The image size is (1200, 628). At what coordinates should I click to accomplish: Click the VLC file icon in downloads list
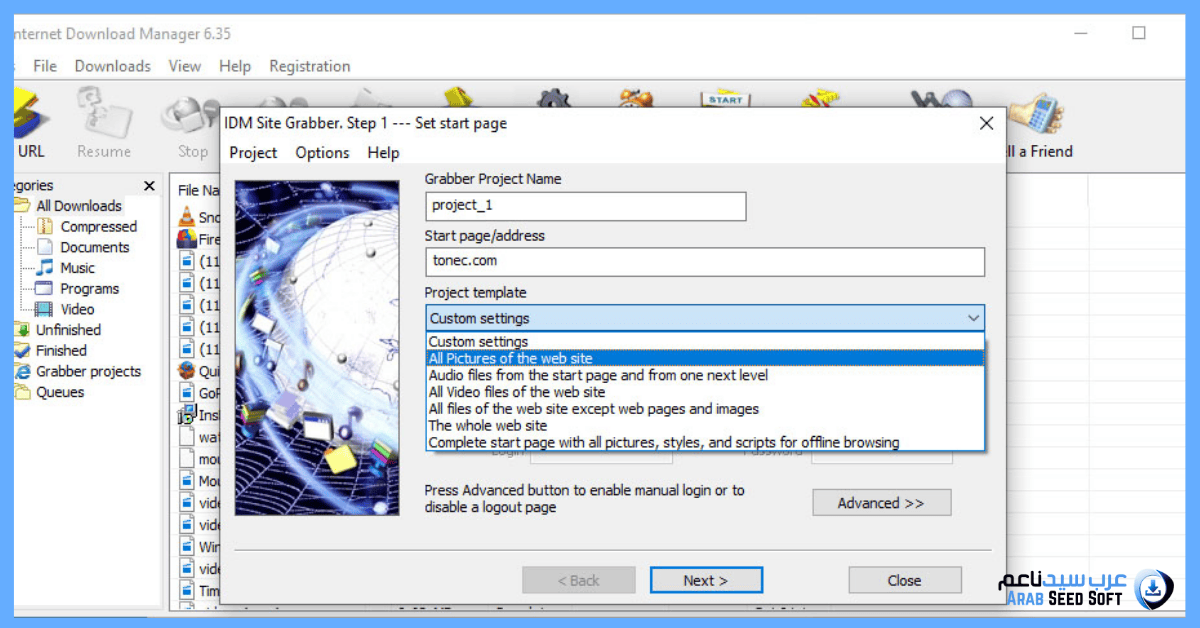pos(189,217)
